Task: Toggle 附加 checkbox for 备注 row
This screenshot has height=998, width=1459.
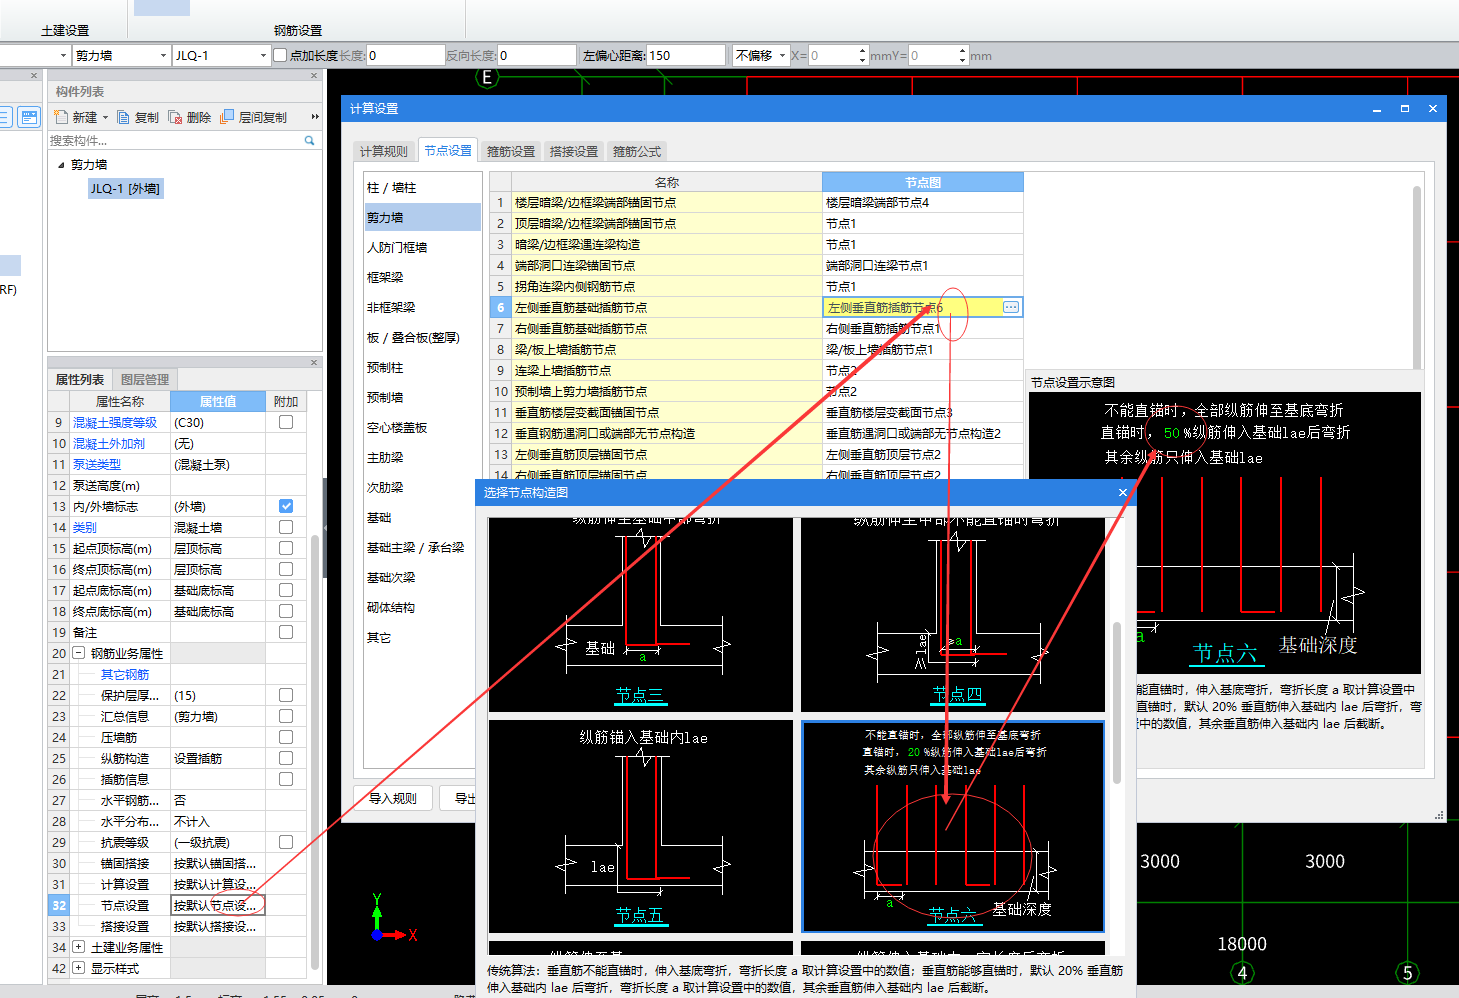Action: (286, 632)
